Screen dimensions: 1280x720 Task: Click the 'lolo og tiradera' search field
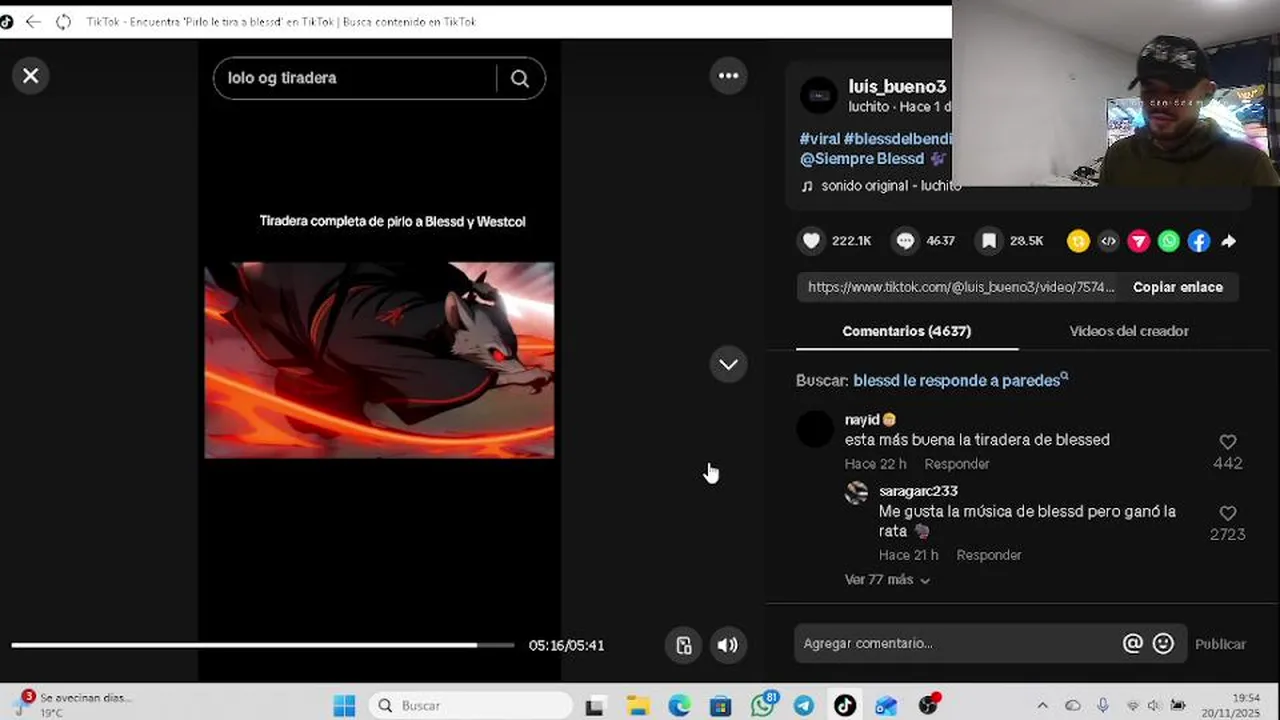pos(355,78)
